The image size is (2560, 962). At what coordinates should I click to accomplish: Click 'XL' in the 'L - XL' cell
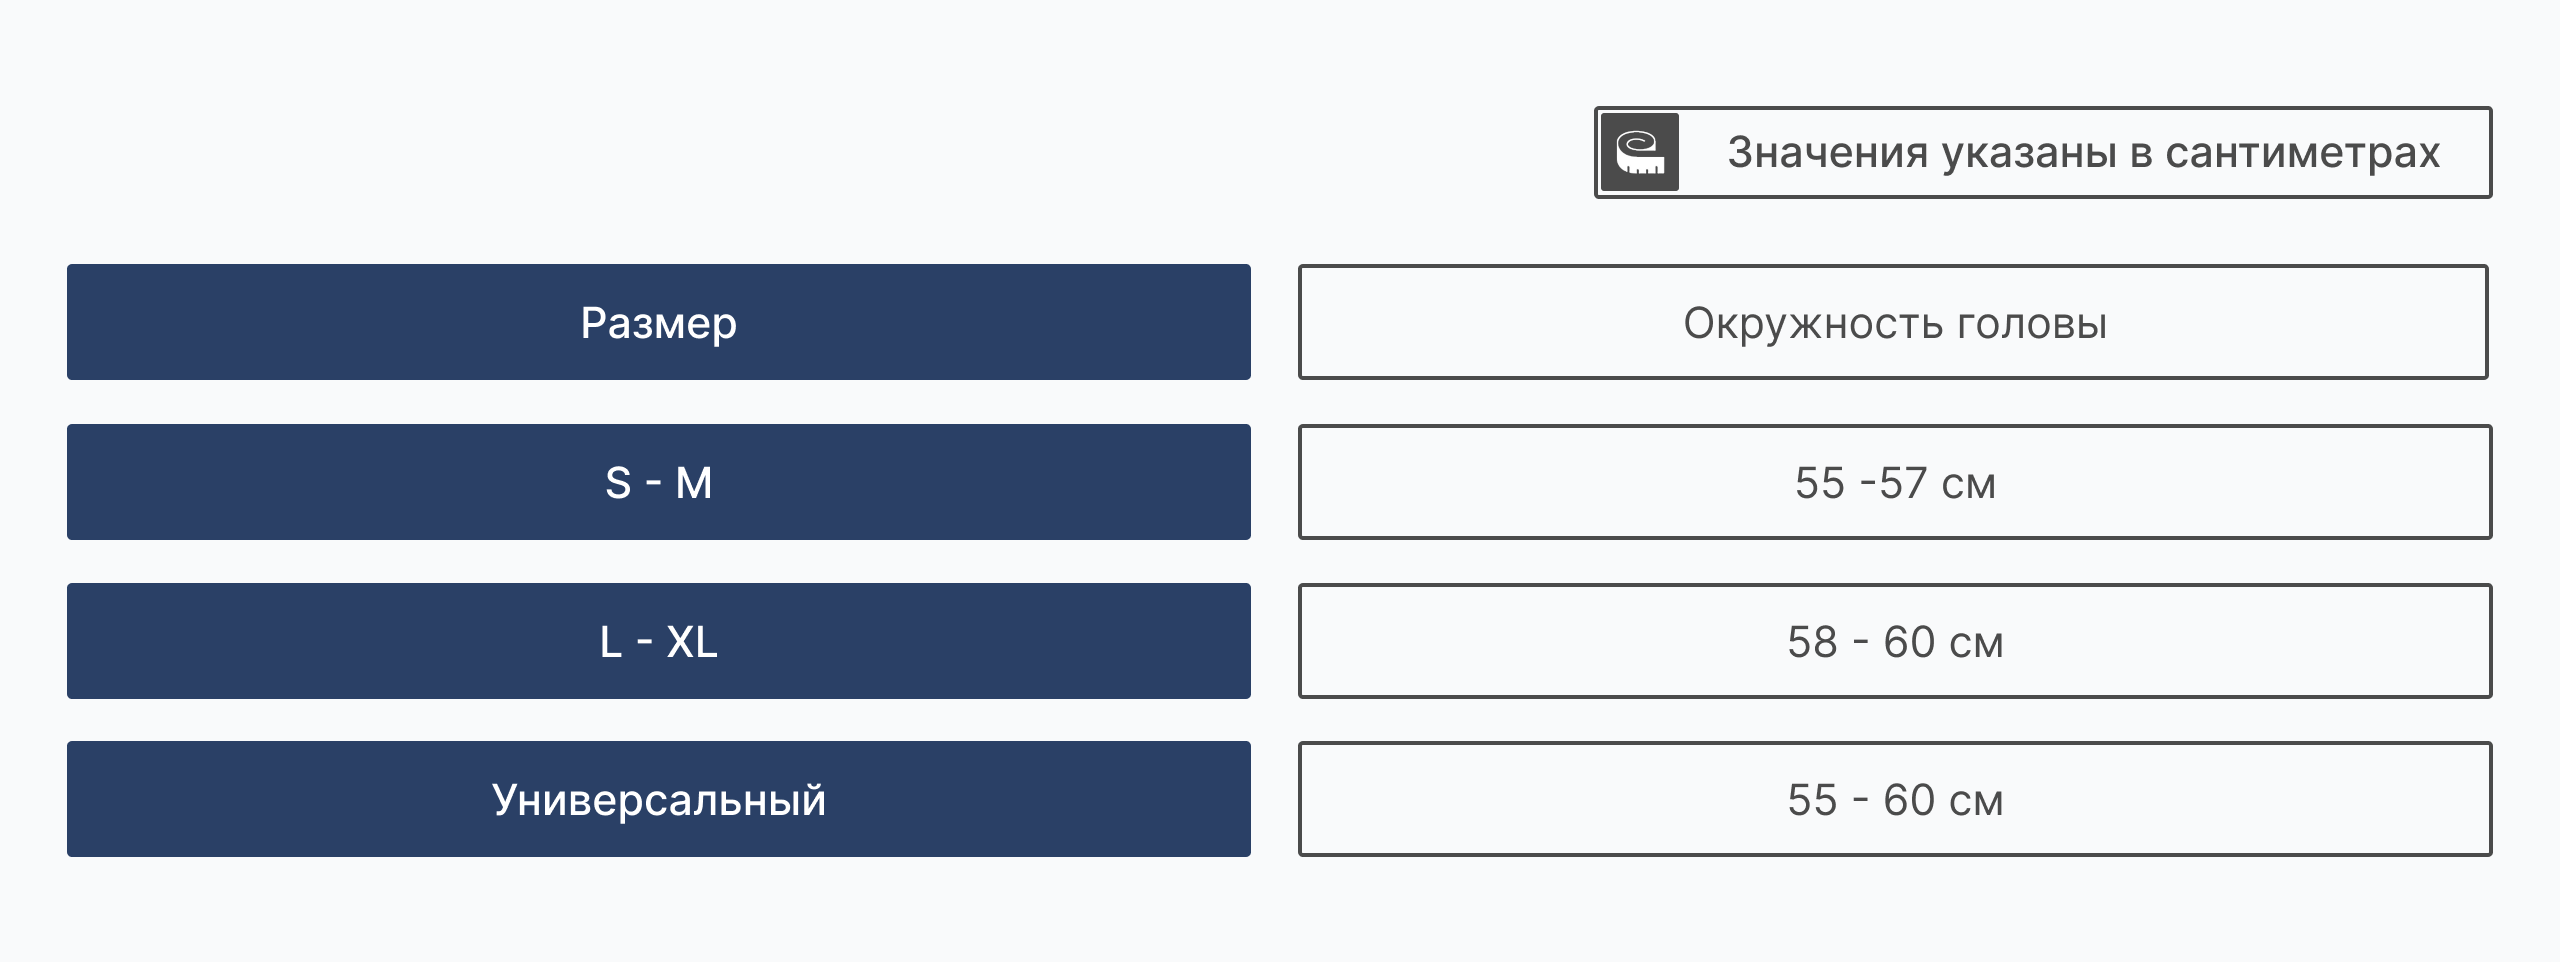coord(692,642)
